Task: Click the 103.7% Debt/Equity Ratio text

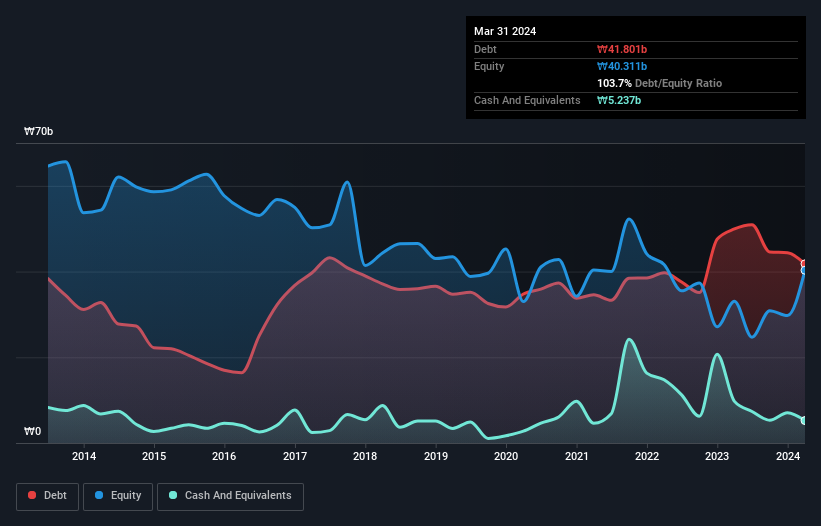Action: pyautogui.click(x=659, y=83)
